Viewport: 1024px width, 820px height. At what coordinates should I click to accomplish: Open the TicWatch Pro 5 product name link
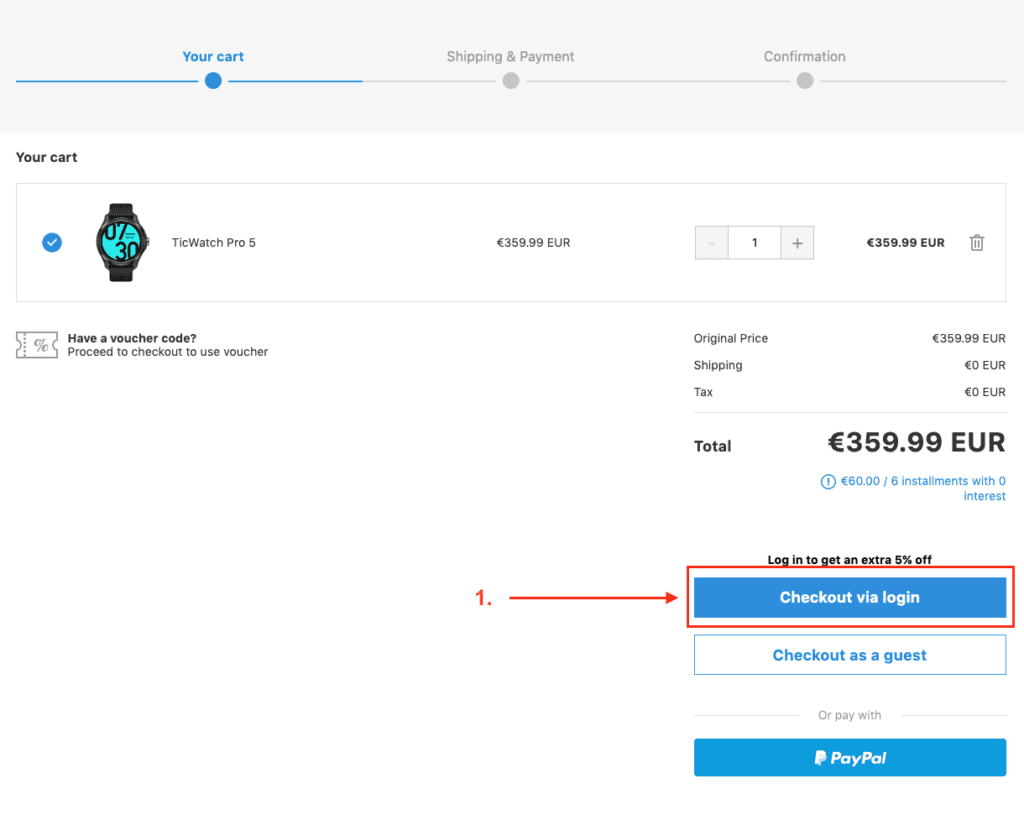(x=214, y=242)
